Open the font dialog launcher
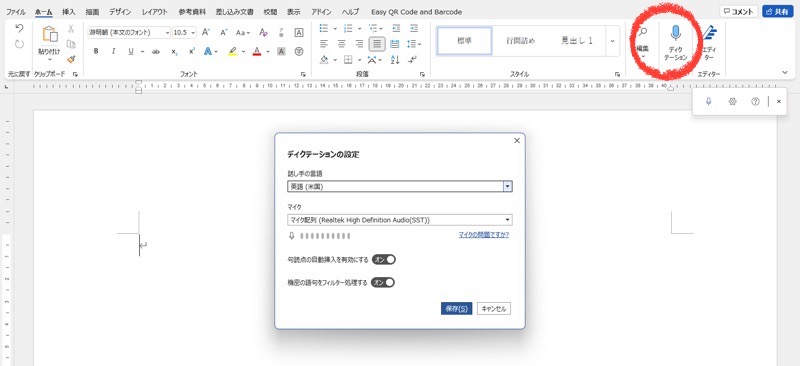The width and height of the screenshot is (800, 366). [303, 74]
